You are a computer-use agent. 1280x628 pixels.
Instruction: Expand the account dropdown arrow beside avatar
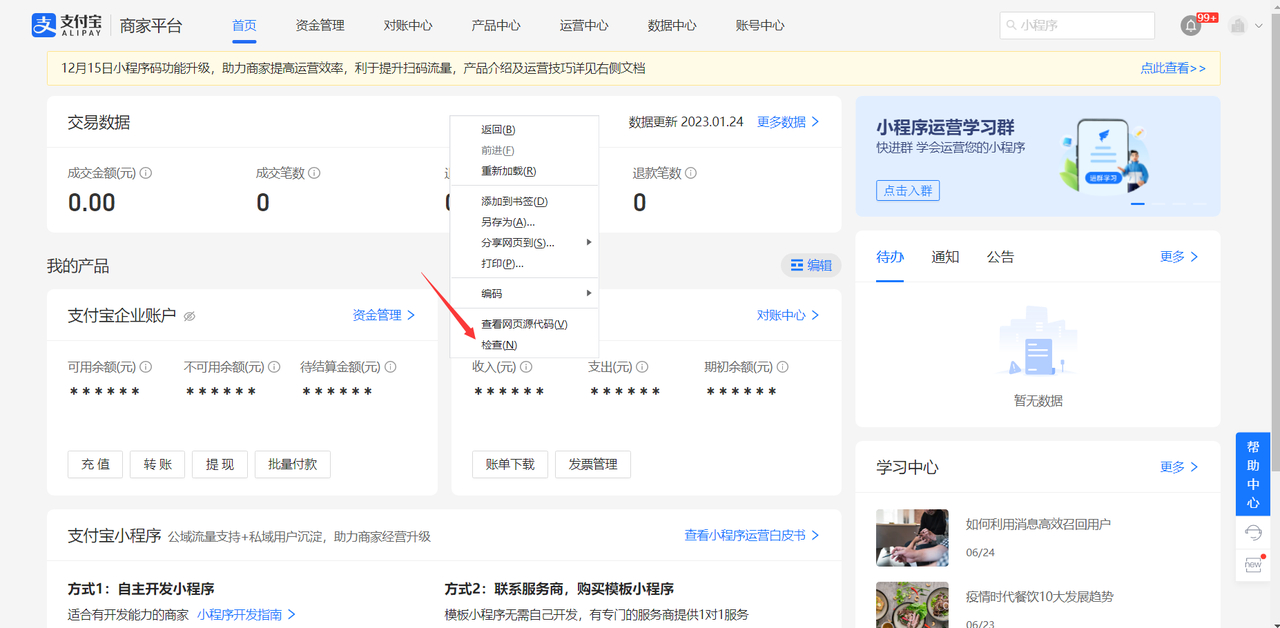pyautogui.click(x=1258, y=26)
